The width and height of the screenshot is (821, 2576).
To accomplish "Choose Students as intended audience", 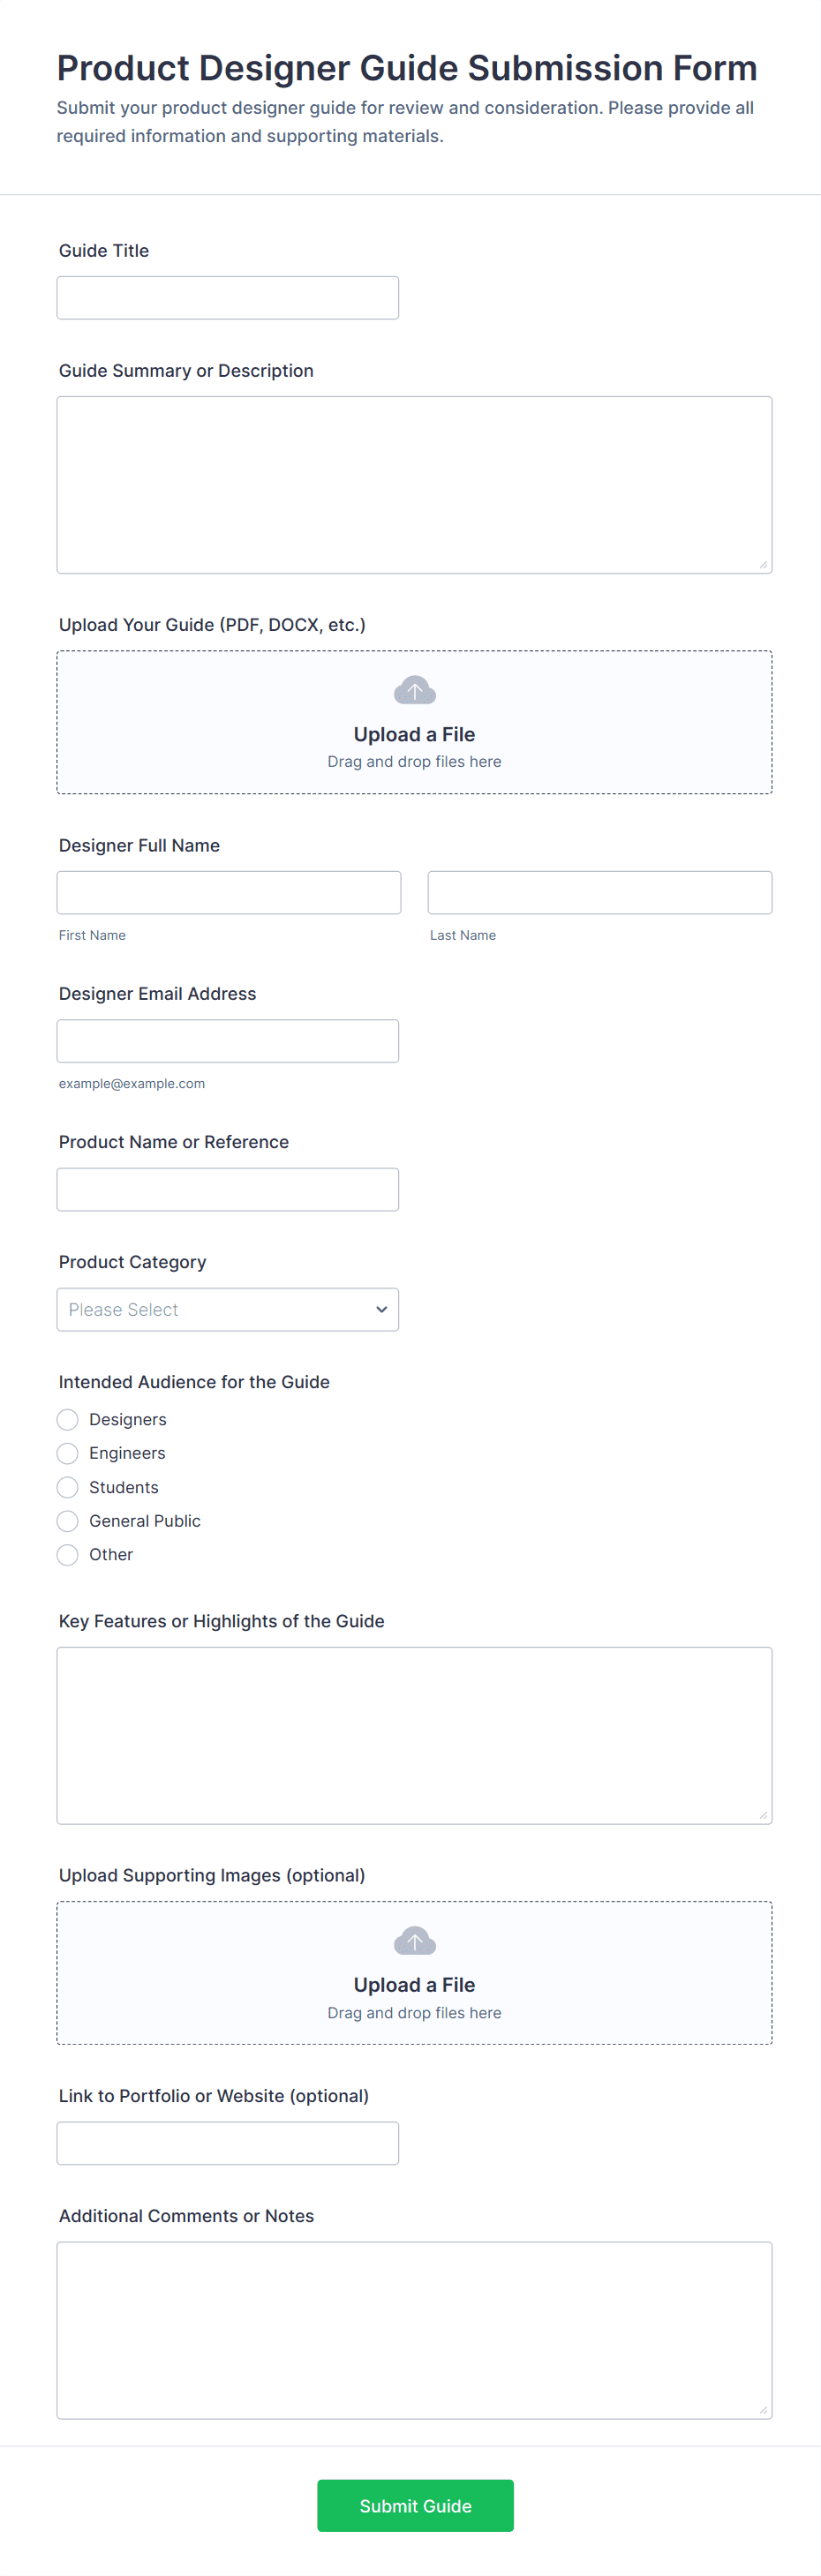I will click(68, 1487).
